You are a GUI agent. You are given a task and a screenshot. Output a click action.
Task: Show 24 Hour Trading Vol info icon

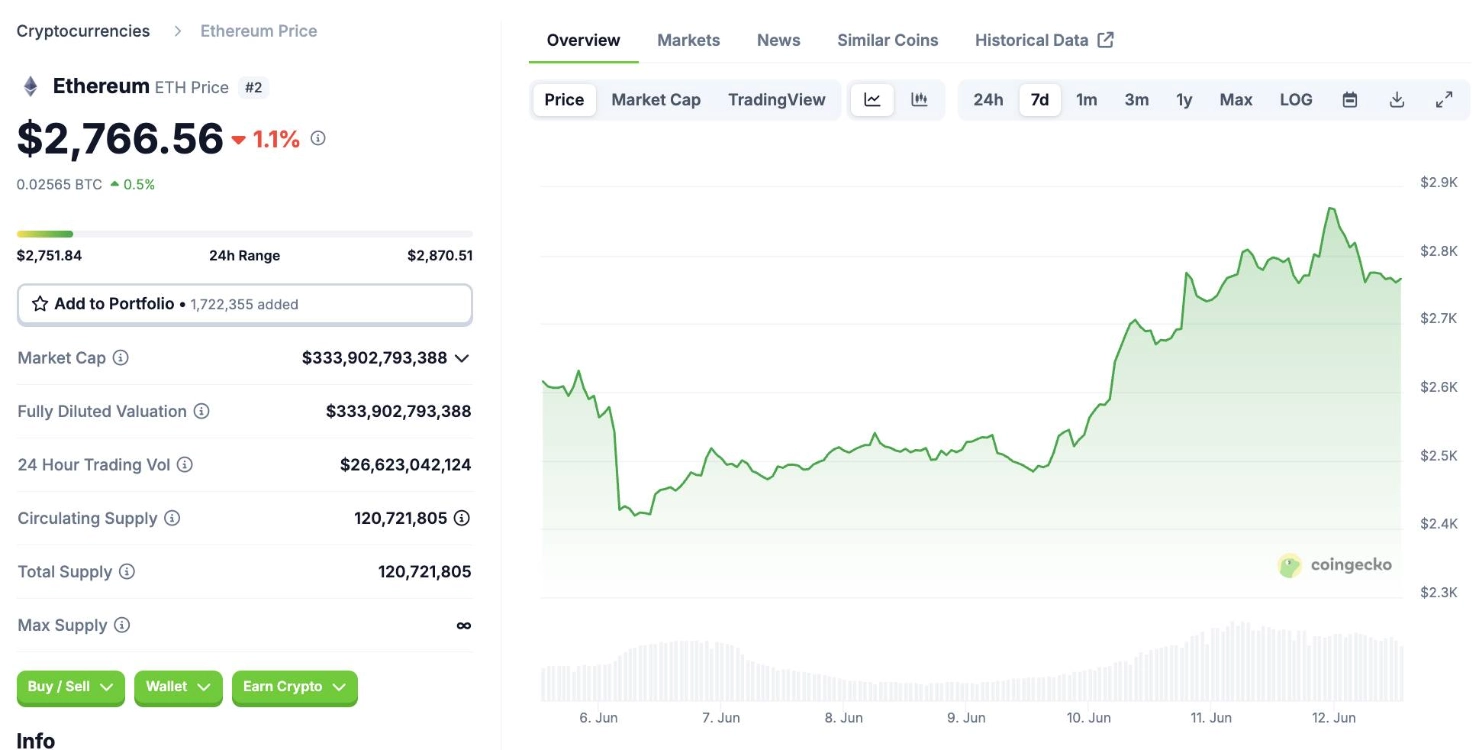tap(185, 464)
